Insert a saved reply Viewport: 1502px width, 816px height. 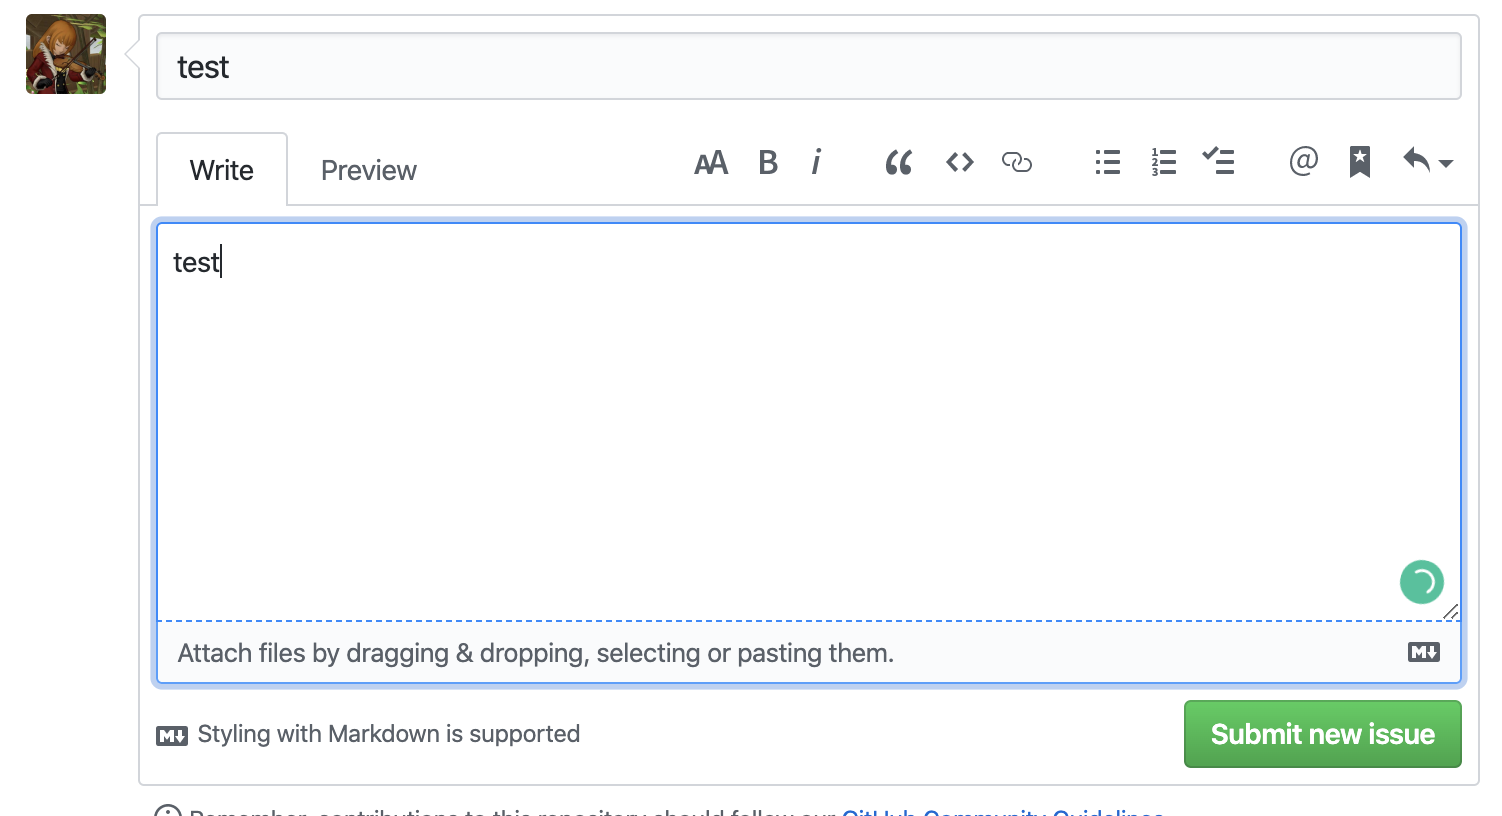[1359, 162]
